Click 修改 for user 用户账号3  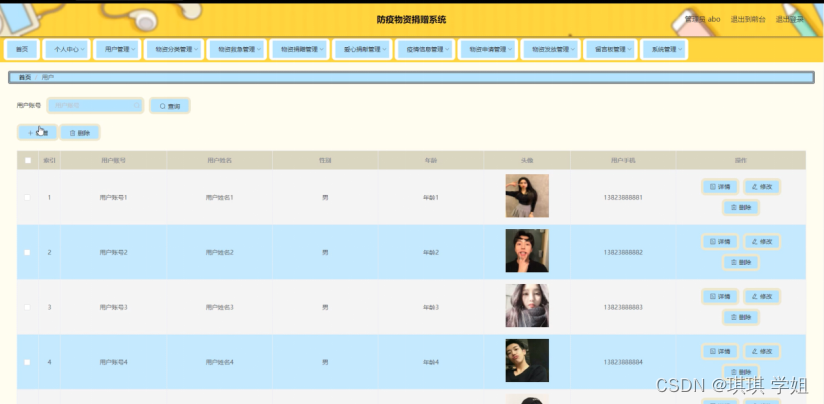pos(762,296)
